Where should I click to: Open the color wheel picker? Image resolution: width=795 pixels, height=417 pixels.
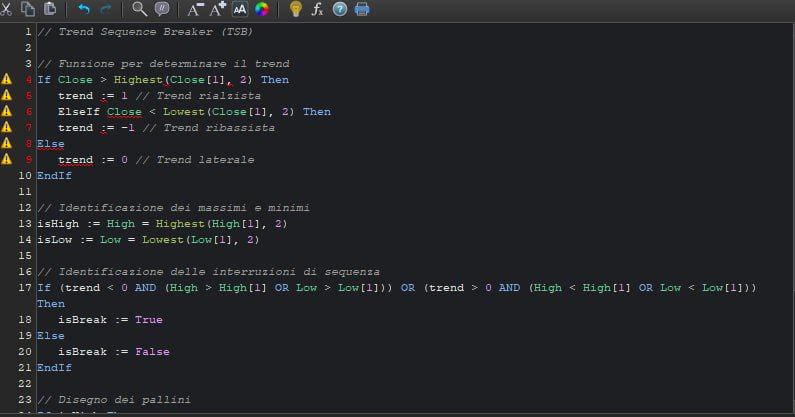coord(262,10)
